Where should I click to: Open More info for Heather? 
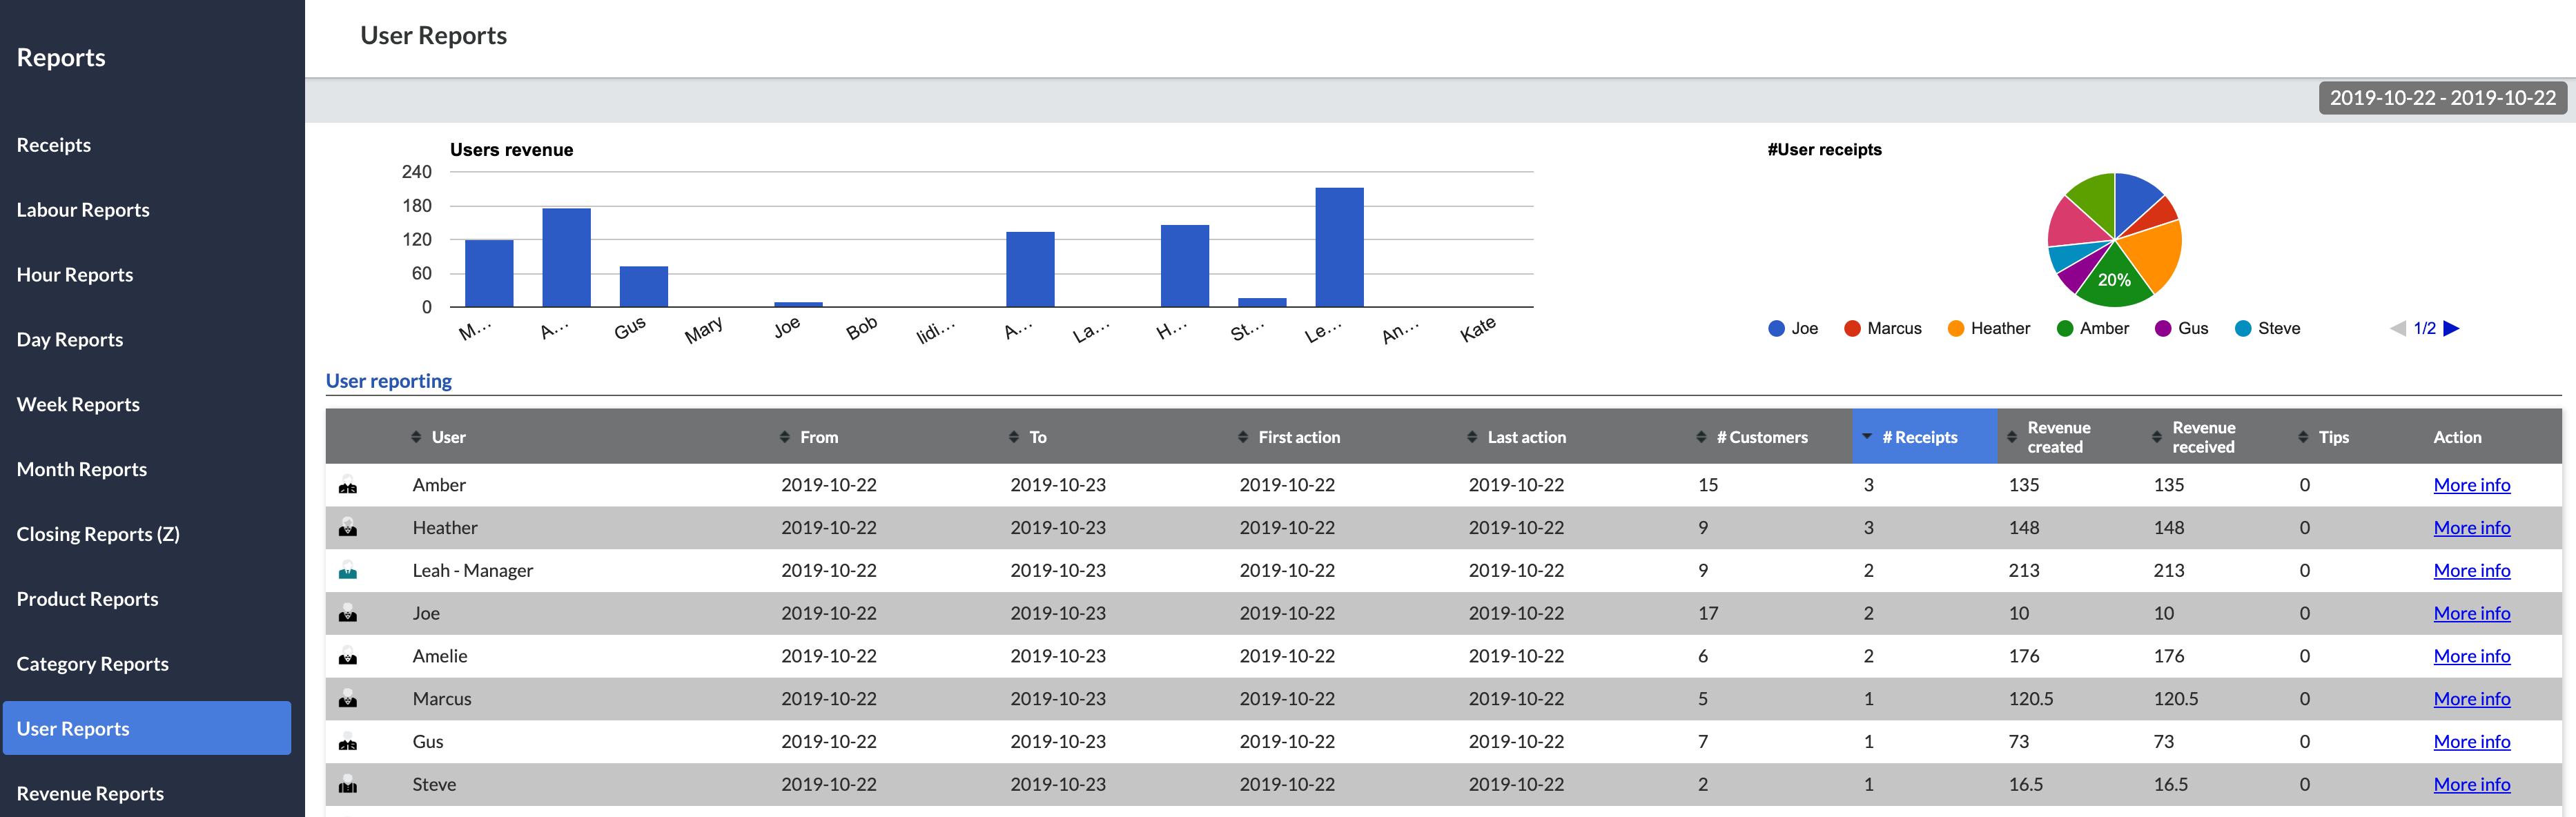[2471, 528]
